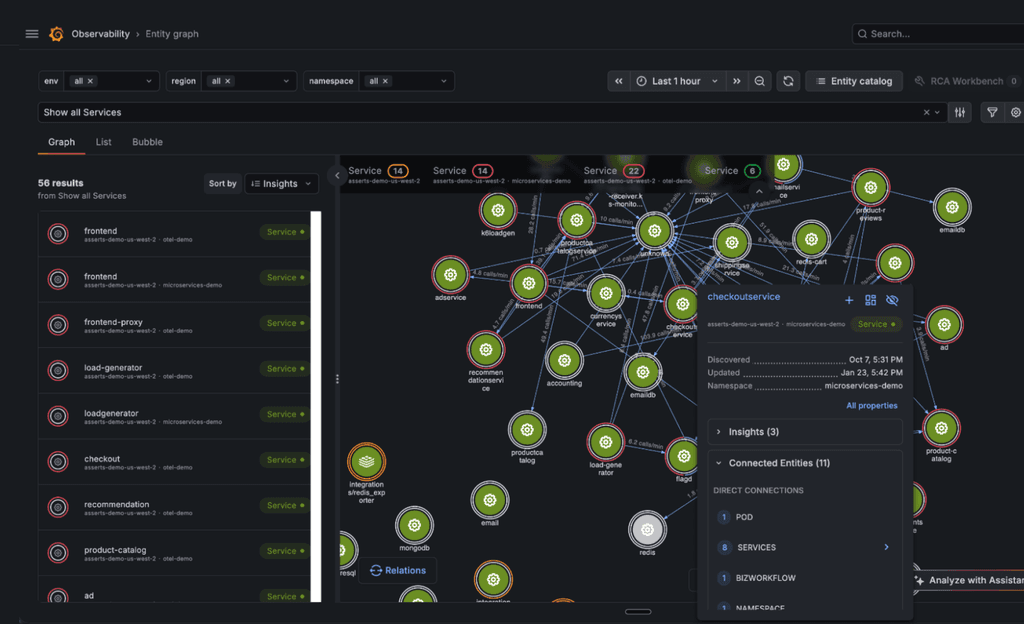This screenshot has height=624, width=1024.
Task: Select the gray redis node
Action: [647, 529]
